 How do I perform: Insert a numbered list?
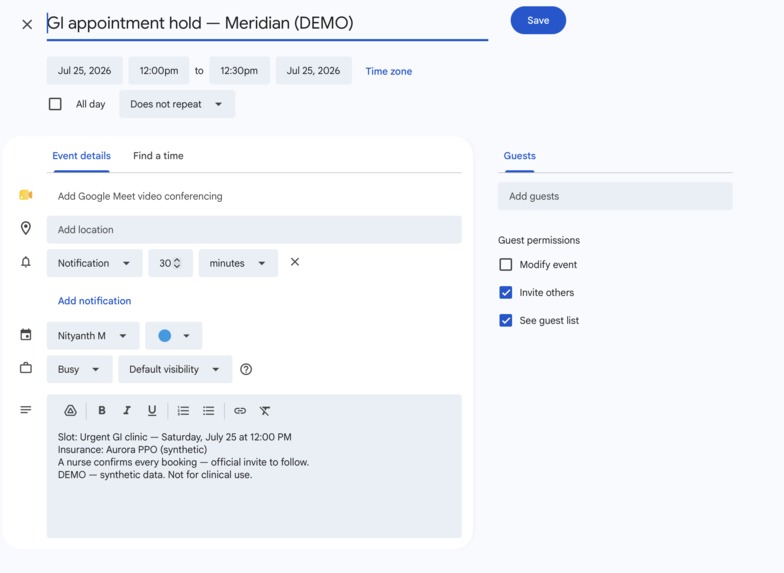point(183,410)
